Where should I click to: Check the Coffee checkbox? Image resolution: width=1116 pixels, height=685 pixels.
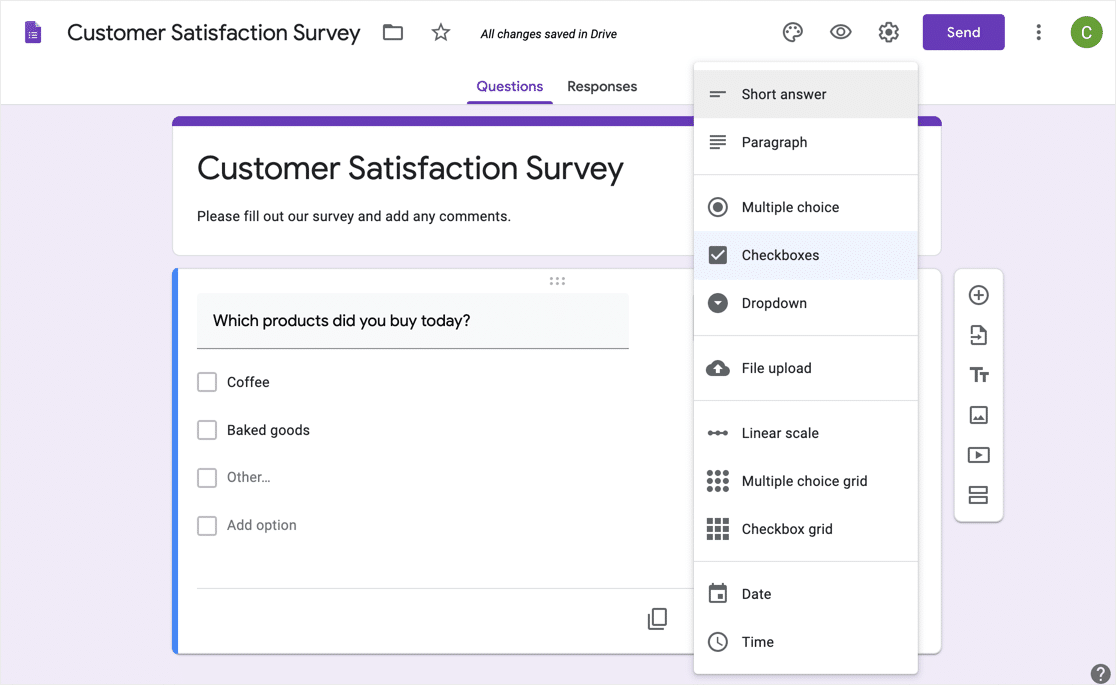[x=207, y=382]
